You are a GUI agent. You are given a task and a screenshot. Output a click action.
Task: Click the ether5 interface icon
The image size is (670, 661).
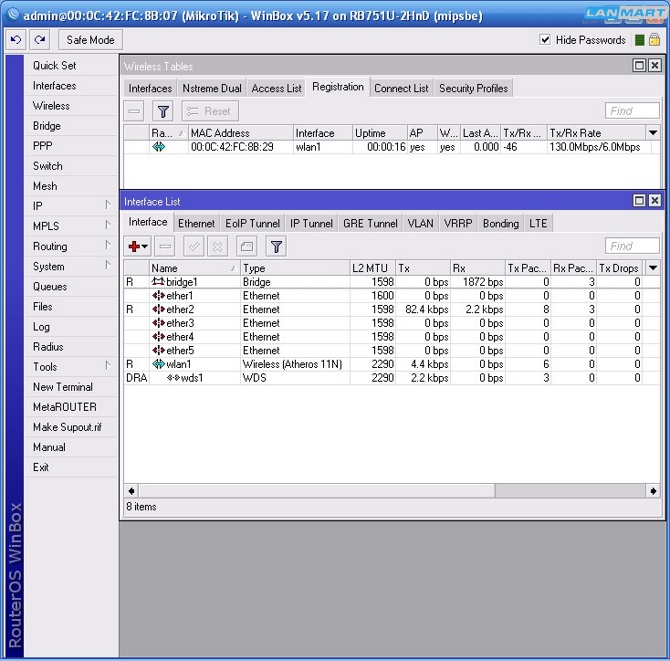point(159,350)
